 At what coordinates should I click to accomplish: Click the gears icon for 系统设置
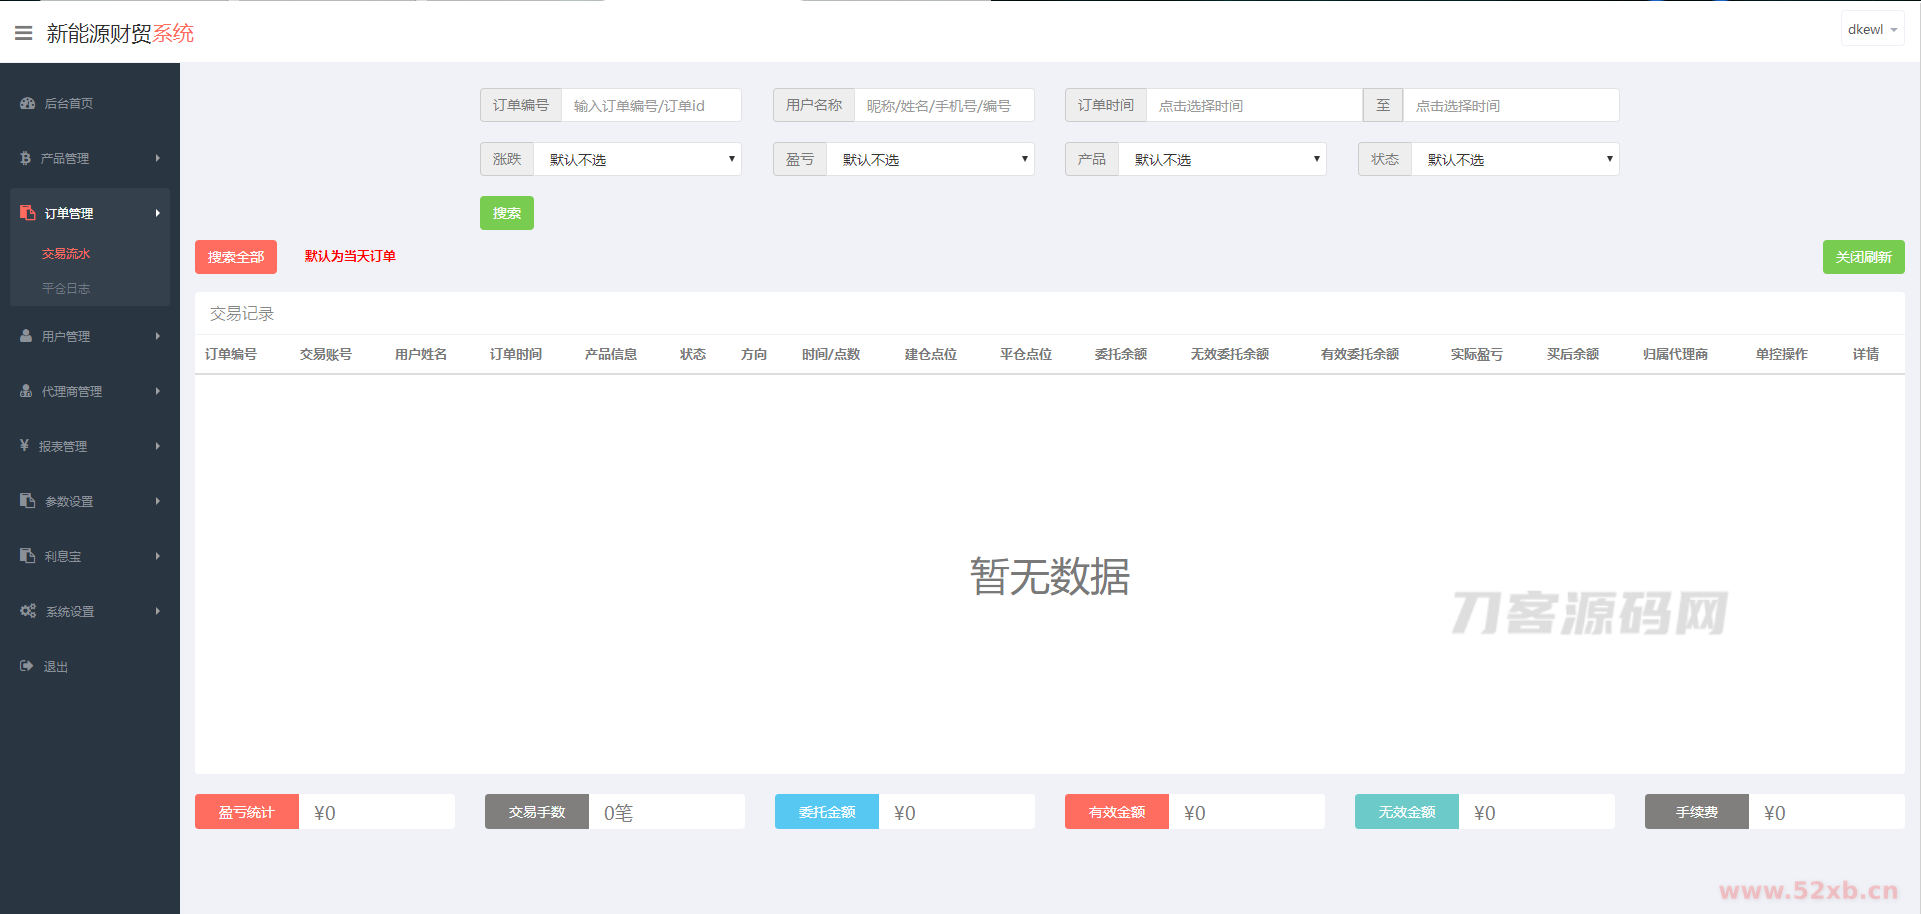click(28, 611)
